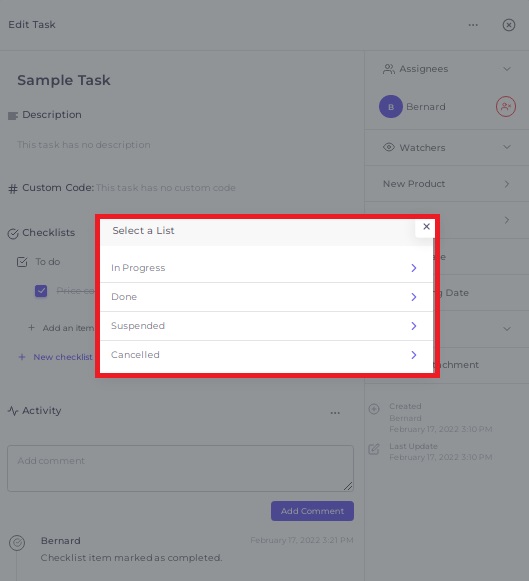The width and height of the screenshot is (529, 581).
Task: Open the Activity section ellipsis menu
Action: [x=335, y=413]
